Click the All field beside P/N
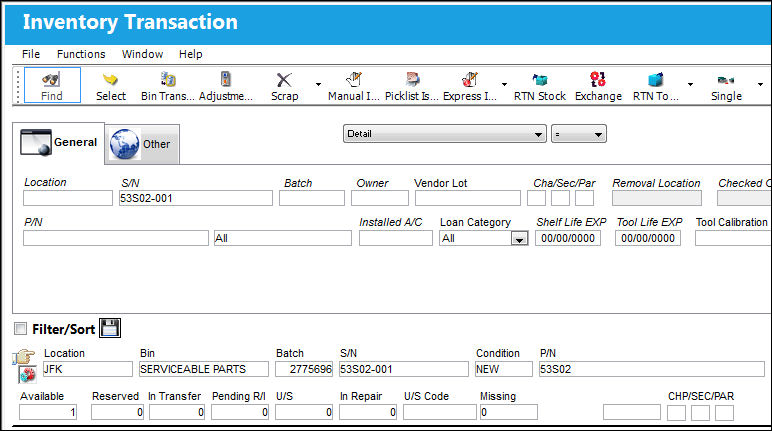This screenshot has width=772, height=431. (283, 238)
